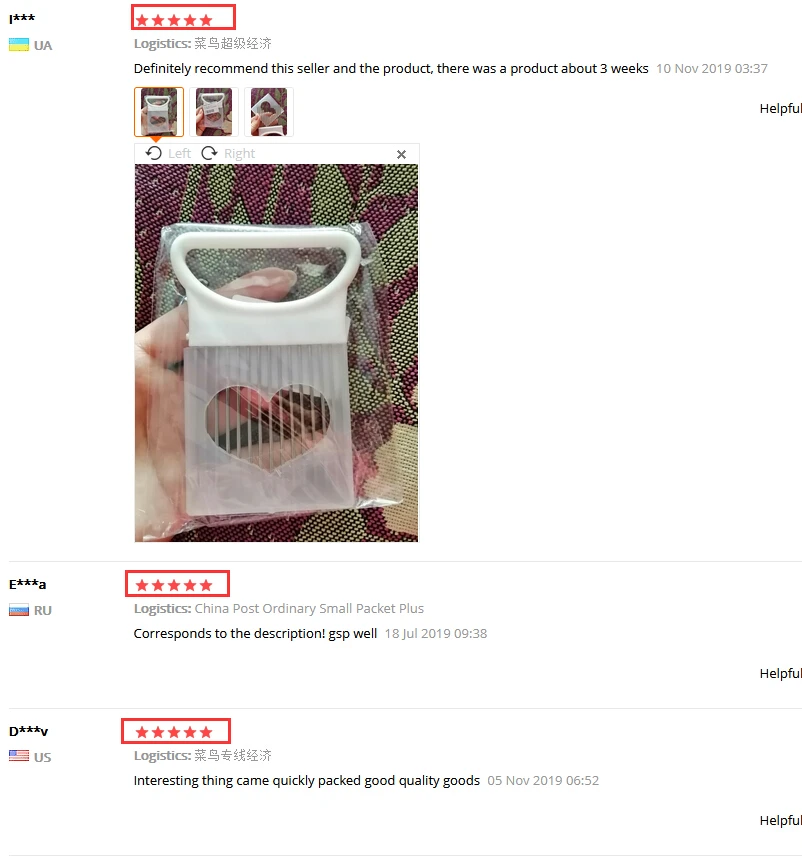Click the Russia flag icon next to RU
This screenshot has width=802, height=856.
(x=19, y=610)
